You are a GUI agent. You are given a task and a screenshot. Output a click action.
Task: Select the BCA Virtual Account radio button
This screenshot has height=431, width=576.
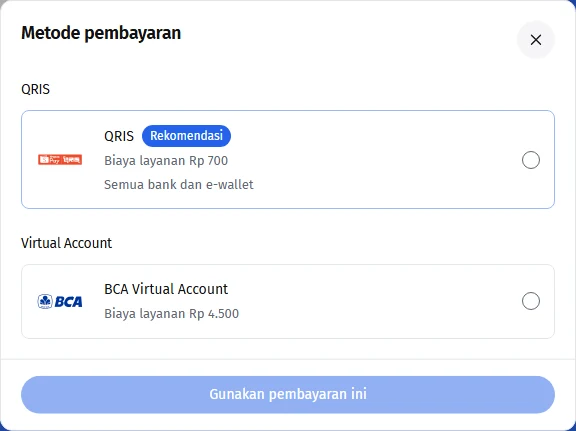point(530,301)
